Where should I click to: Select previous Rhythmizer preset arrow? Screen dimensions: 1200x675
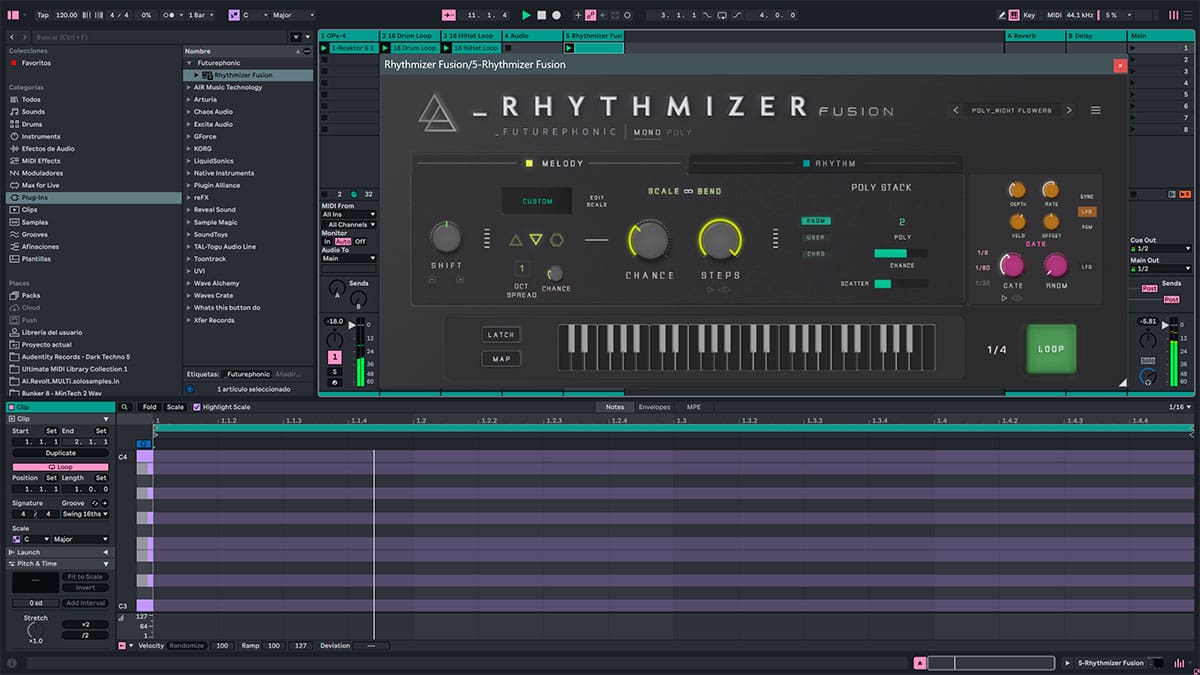[x=956, y=110]
